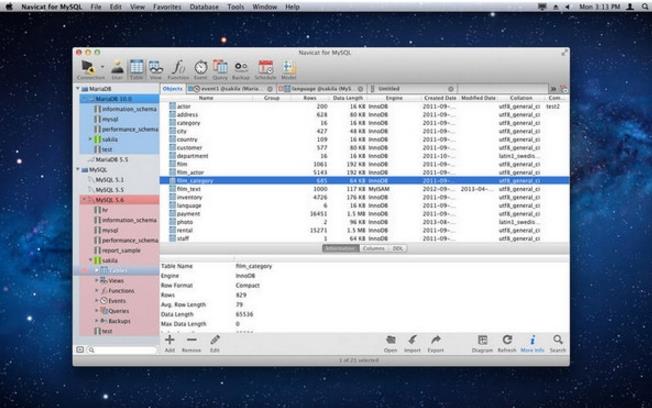This screenshot has width=652, height=408.
Task: Show the DDL detail tab
Action: 398,248
